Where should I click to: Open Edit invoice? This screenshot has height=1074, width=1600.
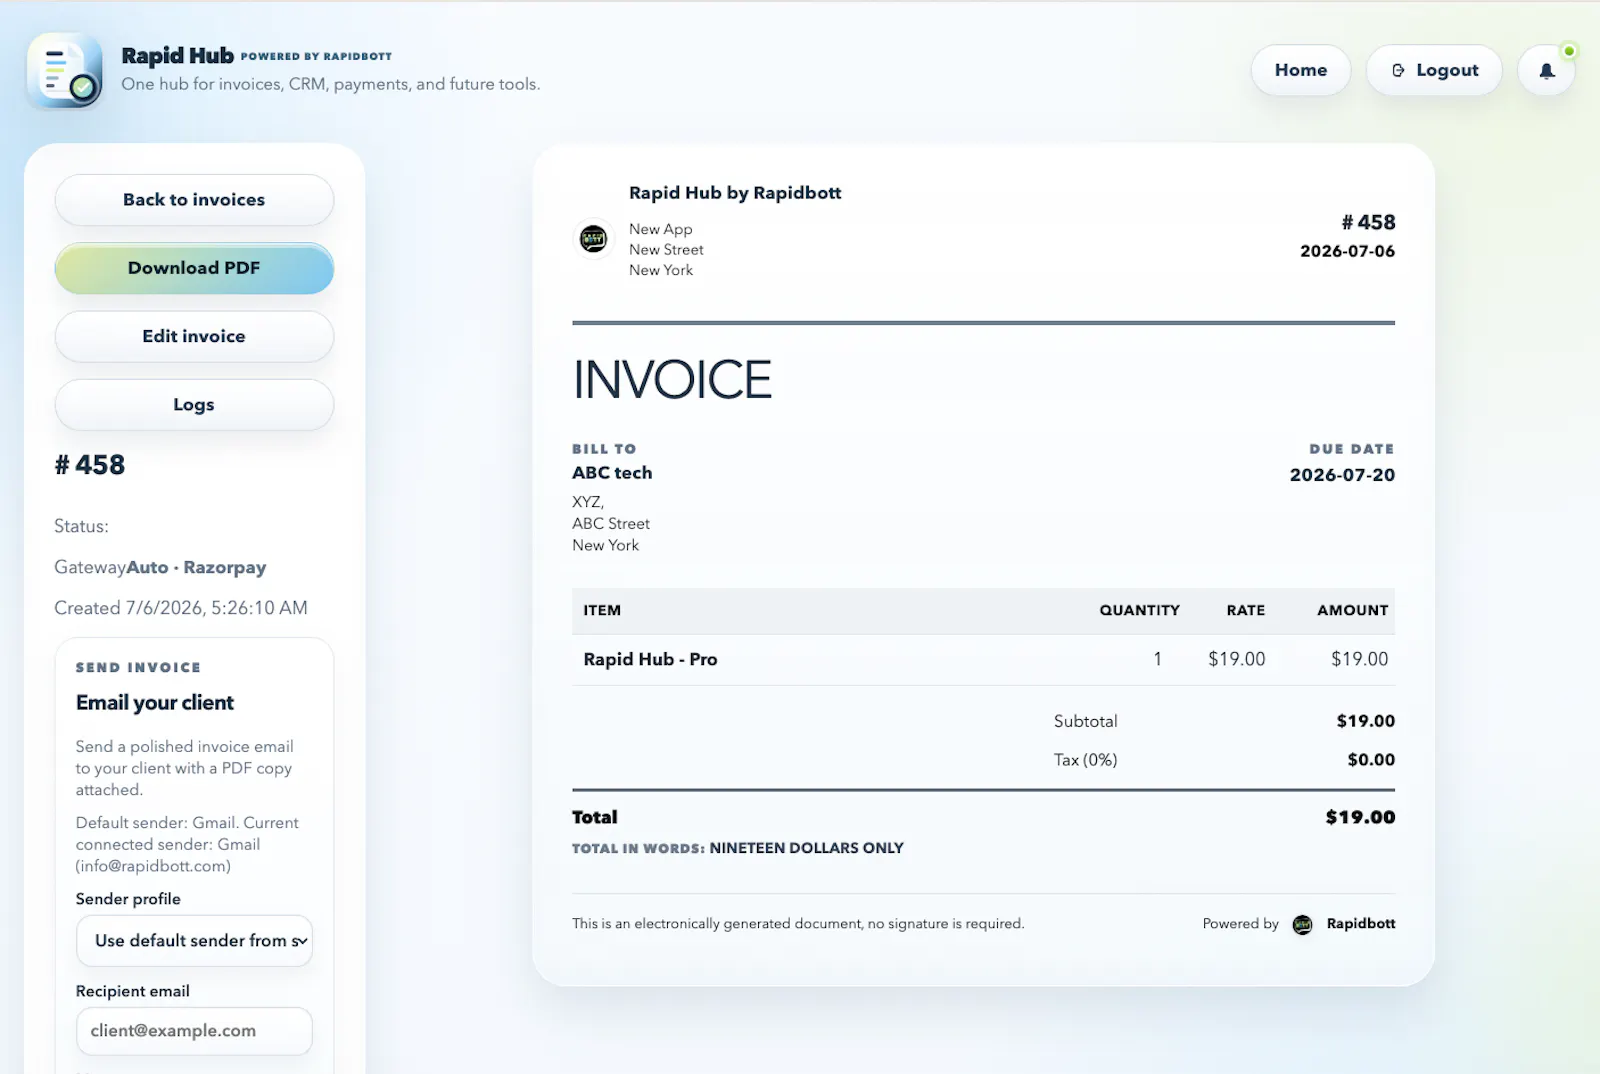(194, 336)
